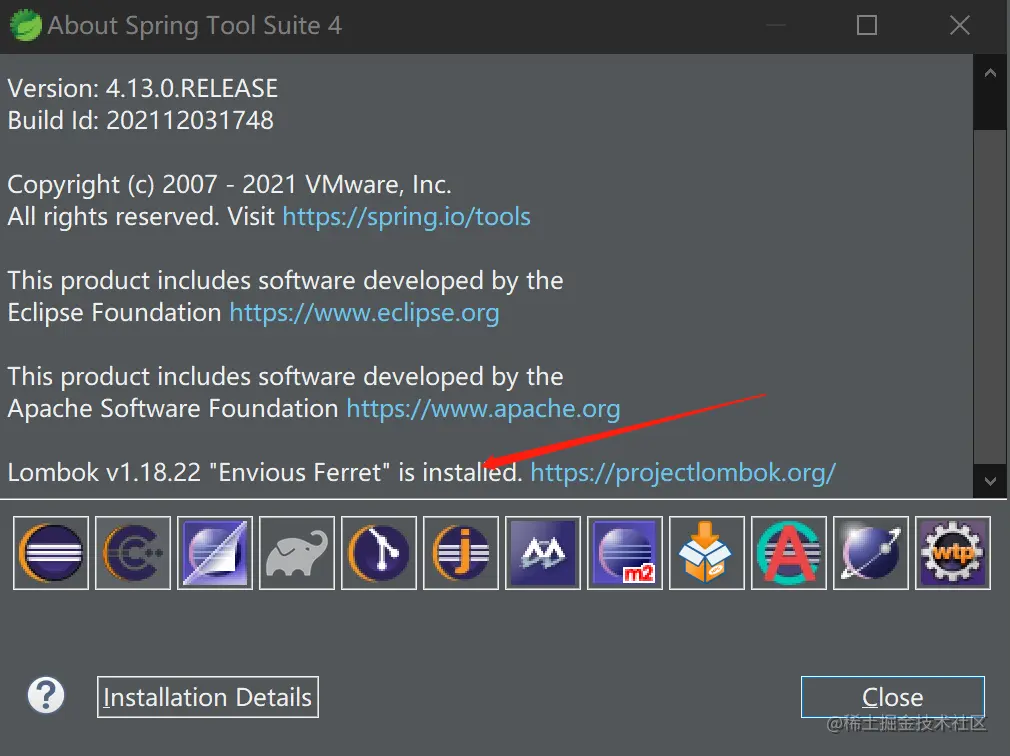Close the window with title bar X

pos(960,26)
